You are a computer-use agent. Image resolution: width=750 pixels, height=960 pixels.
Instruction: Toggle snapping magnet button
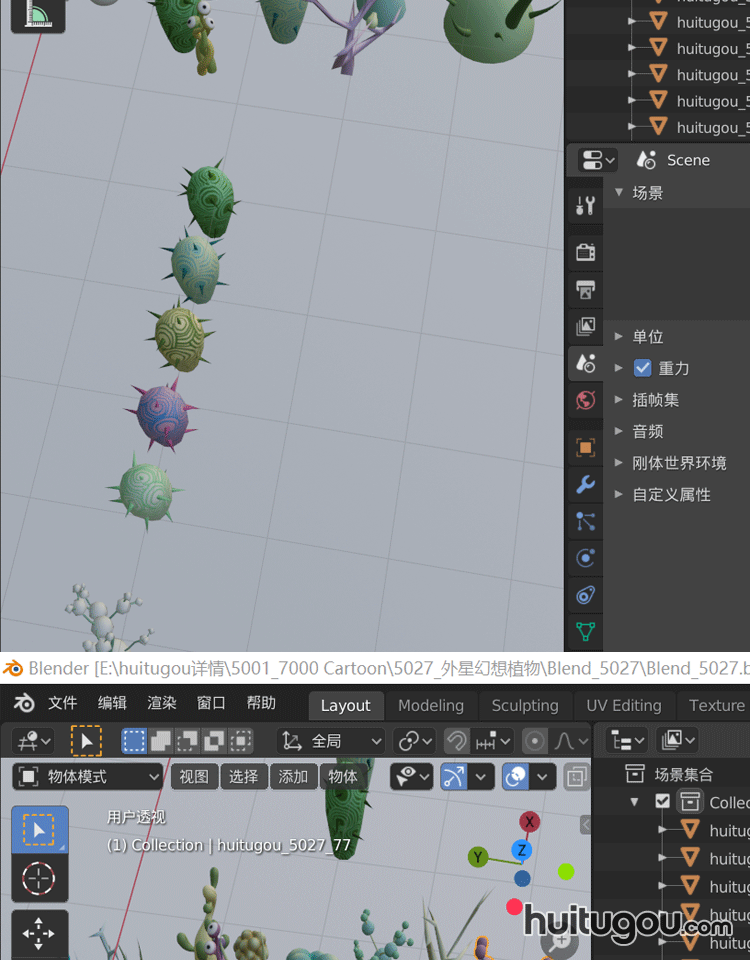pyautogui.click(x=457, y=741)
